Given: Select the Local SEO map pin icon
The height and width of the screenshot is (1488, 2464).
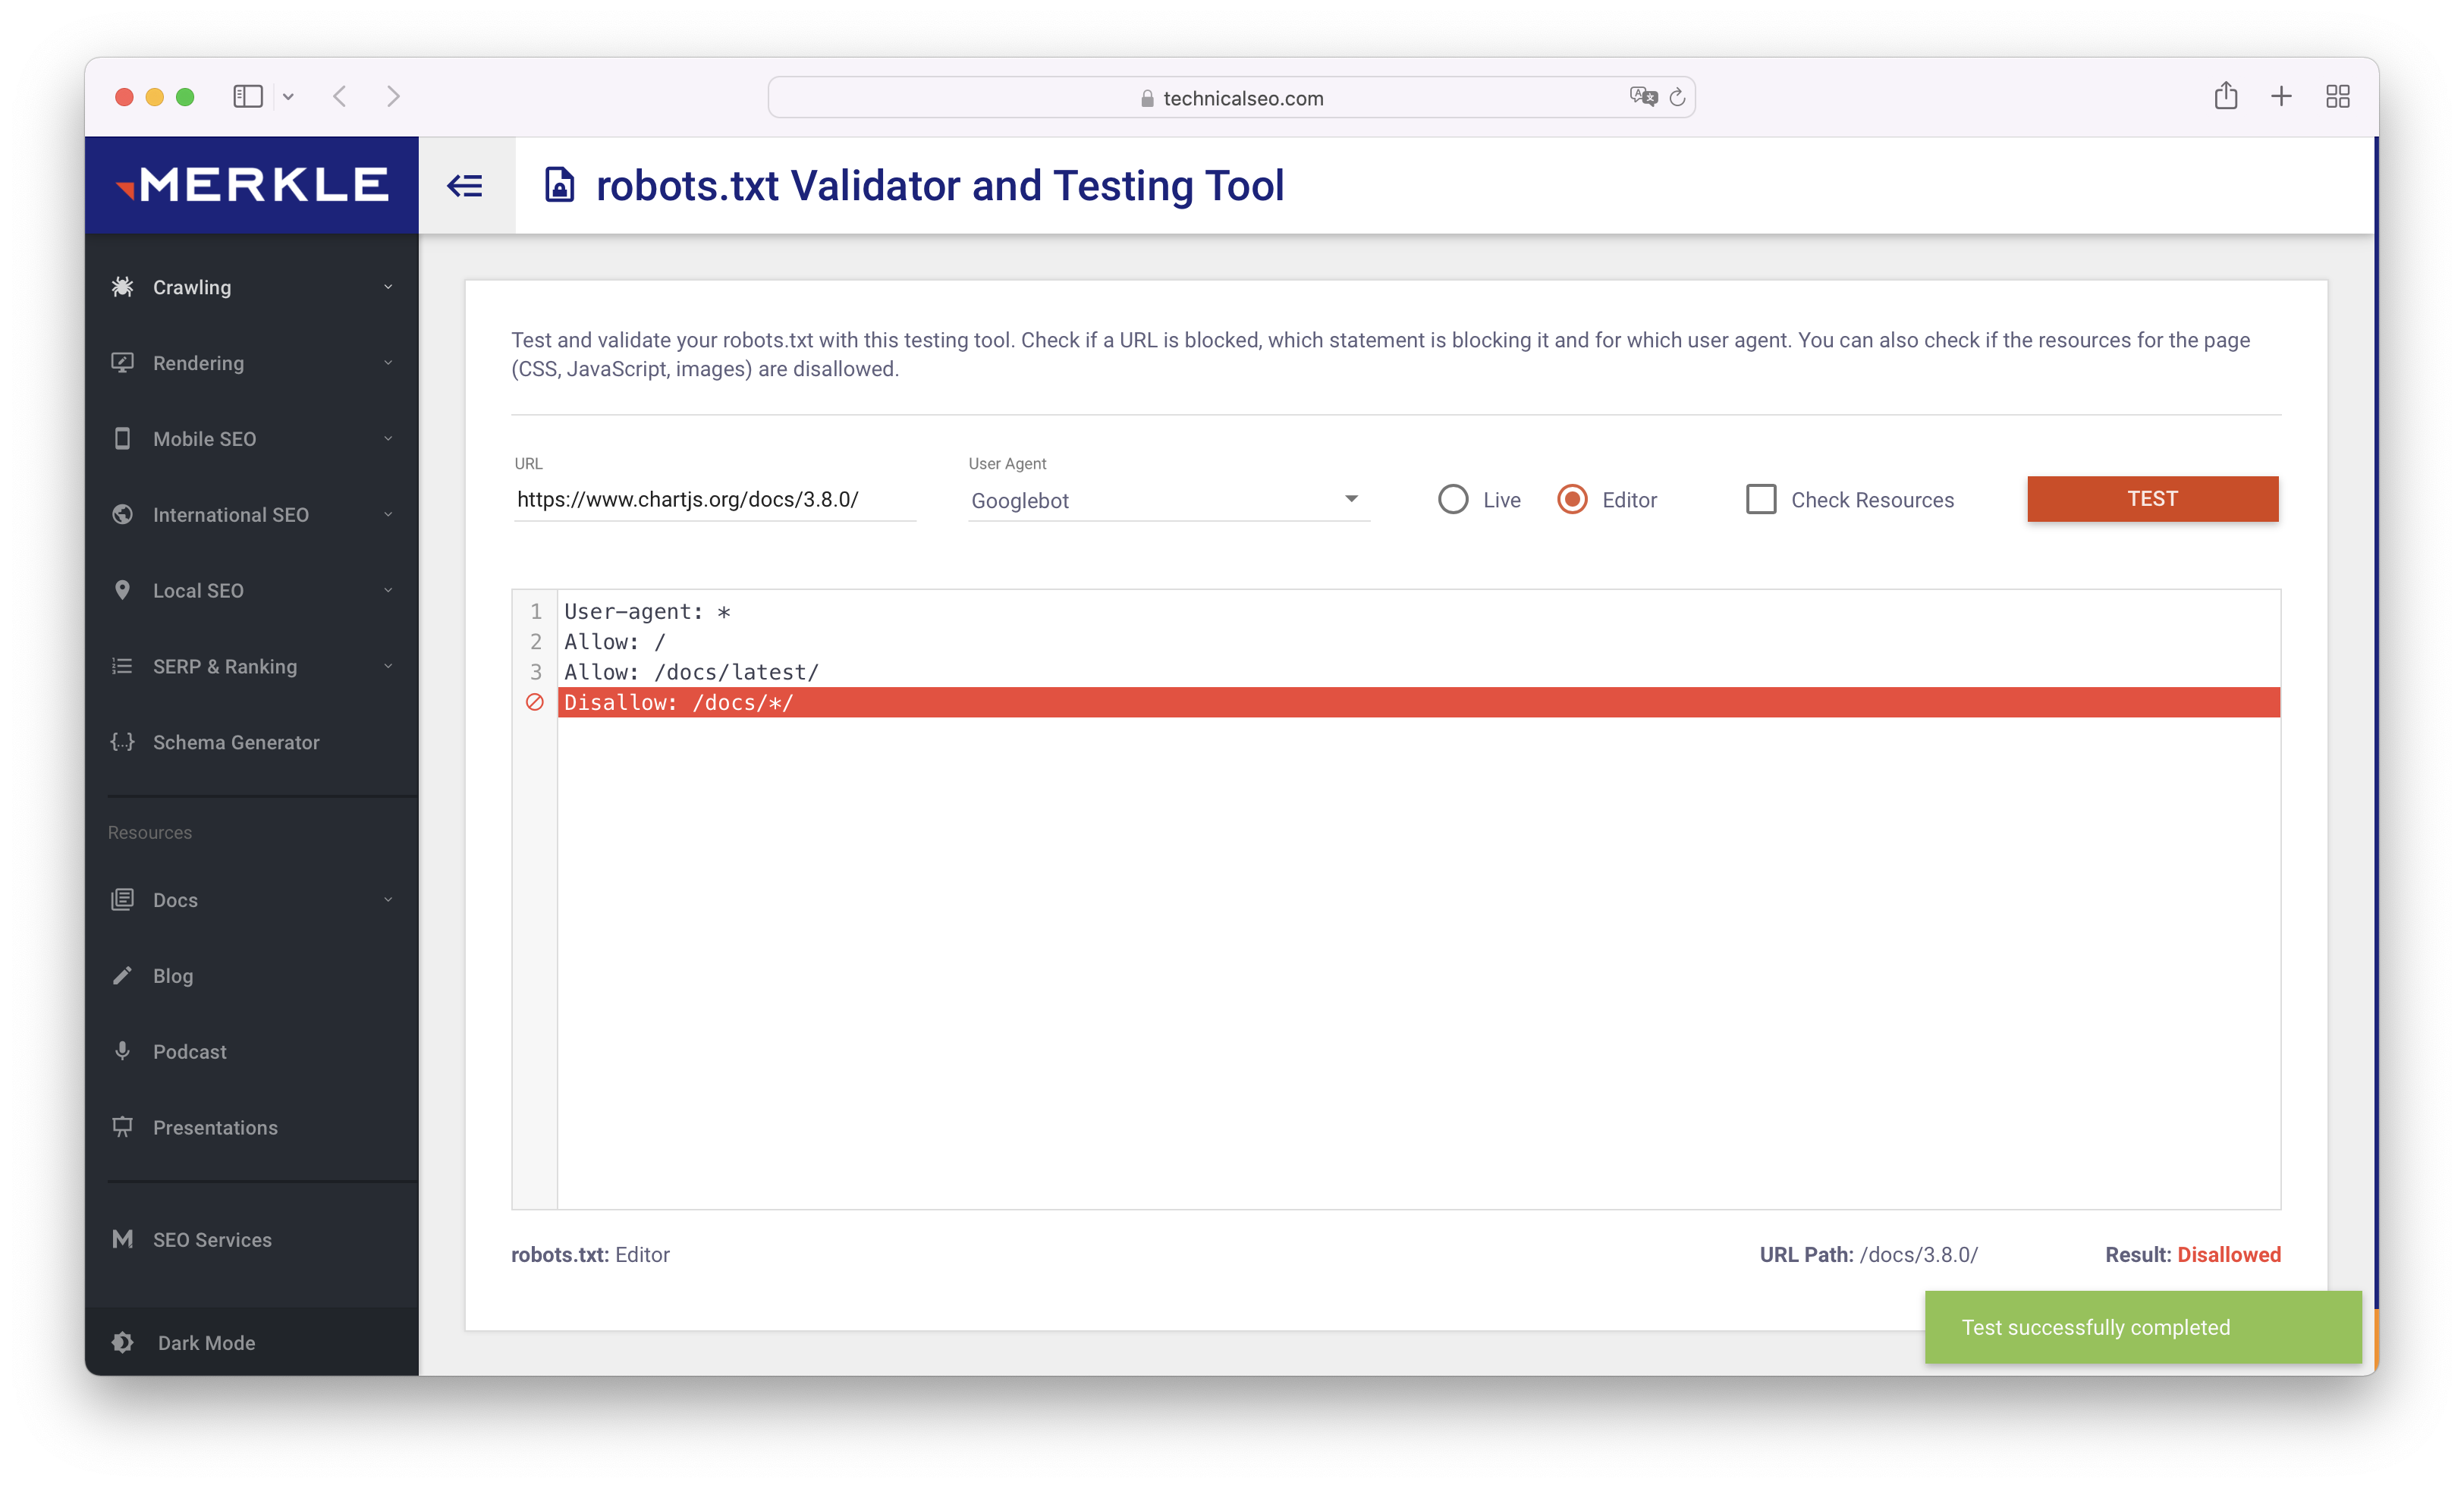Looking at the screenshot, I should coord(122,590).
